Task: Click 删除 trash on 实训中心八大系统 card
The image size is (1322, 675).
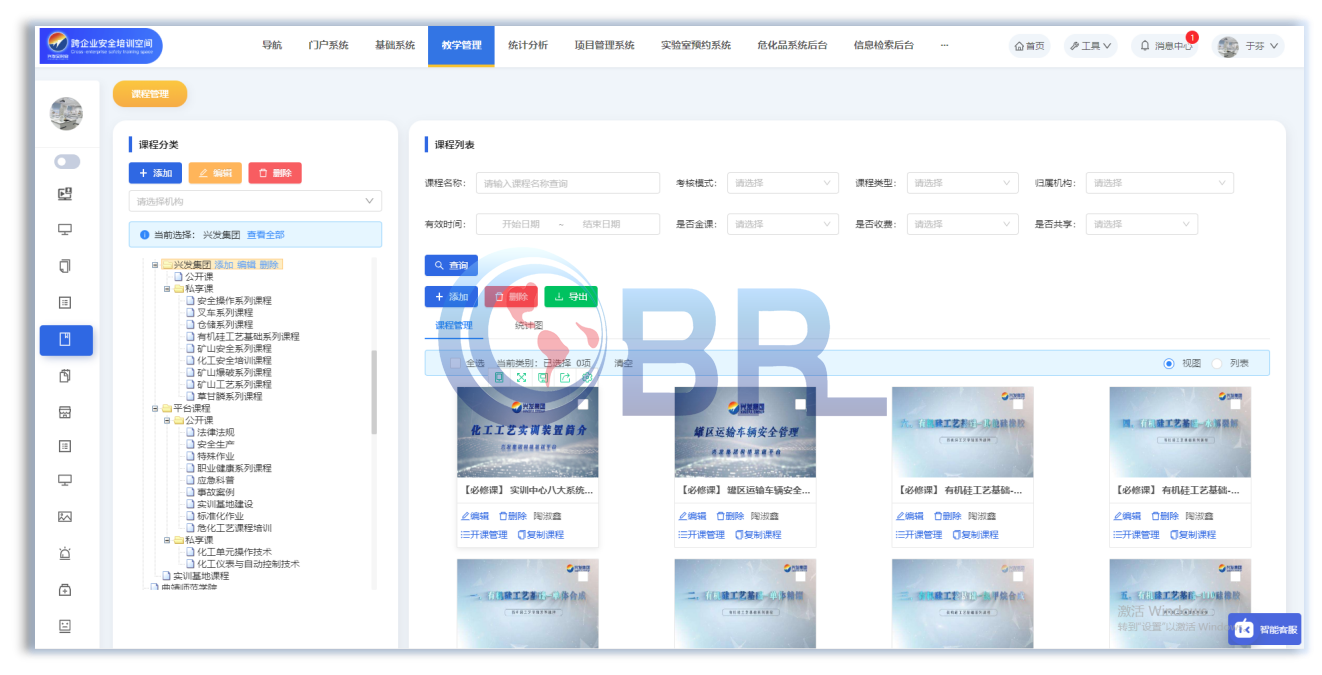Action: [512, 516]
